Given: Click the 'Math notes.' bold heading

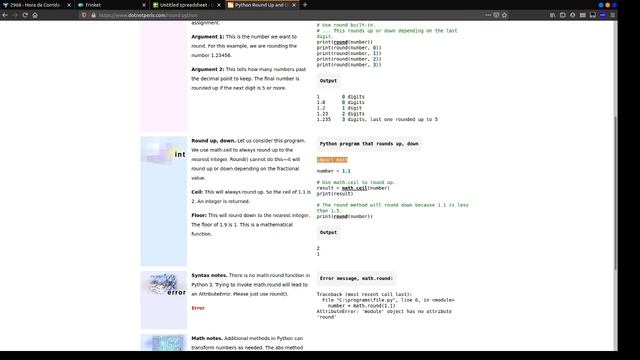Looking at the screenshot, I should [x=207, y=338].
